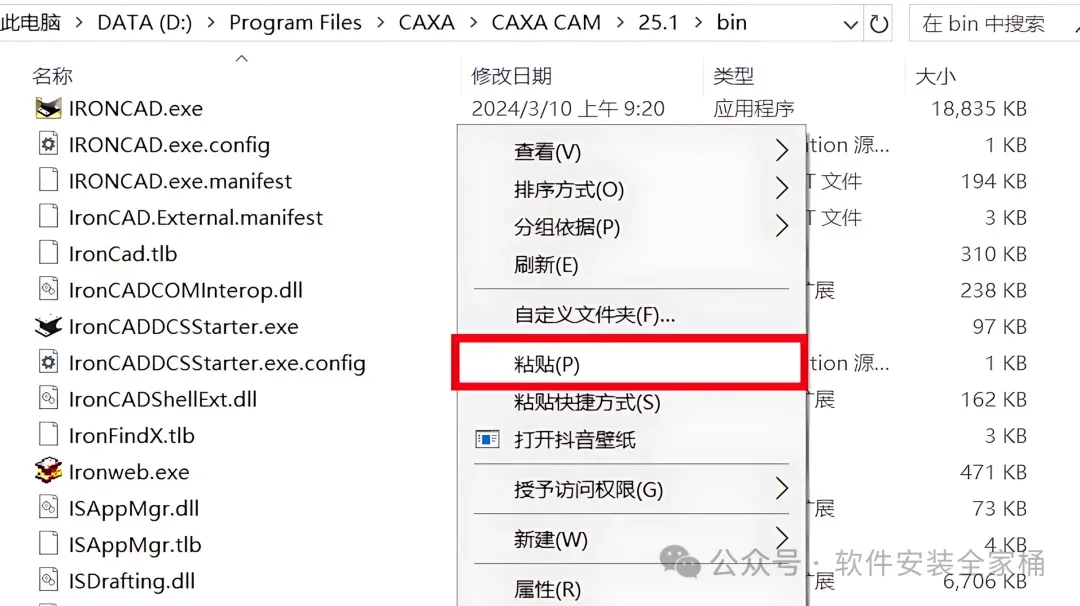Open the address bar history dropdown arrow

pos(851,25)
